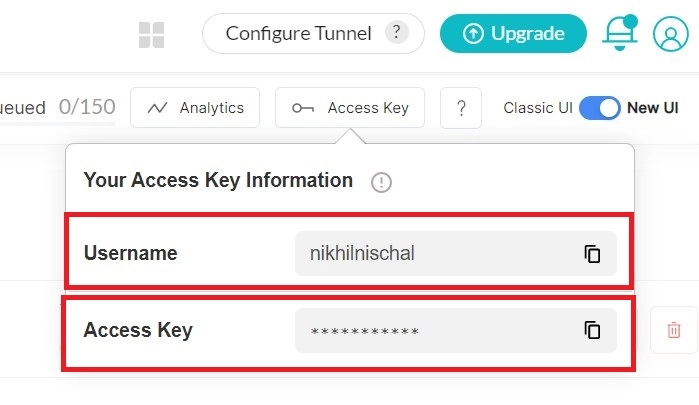This screenshot has width=699, height=405.
Task: Collapse the Access Key dropdown panel
Action: tap(349, 108)
